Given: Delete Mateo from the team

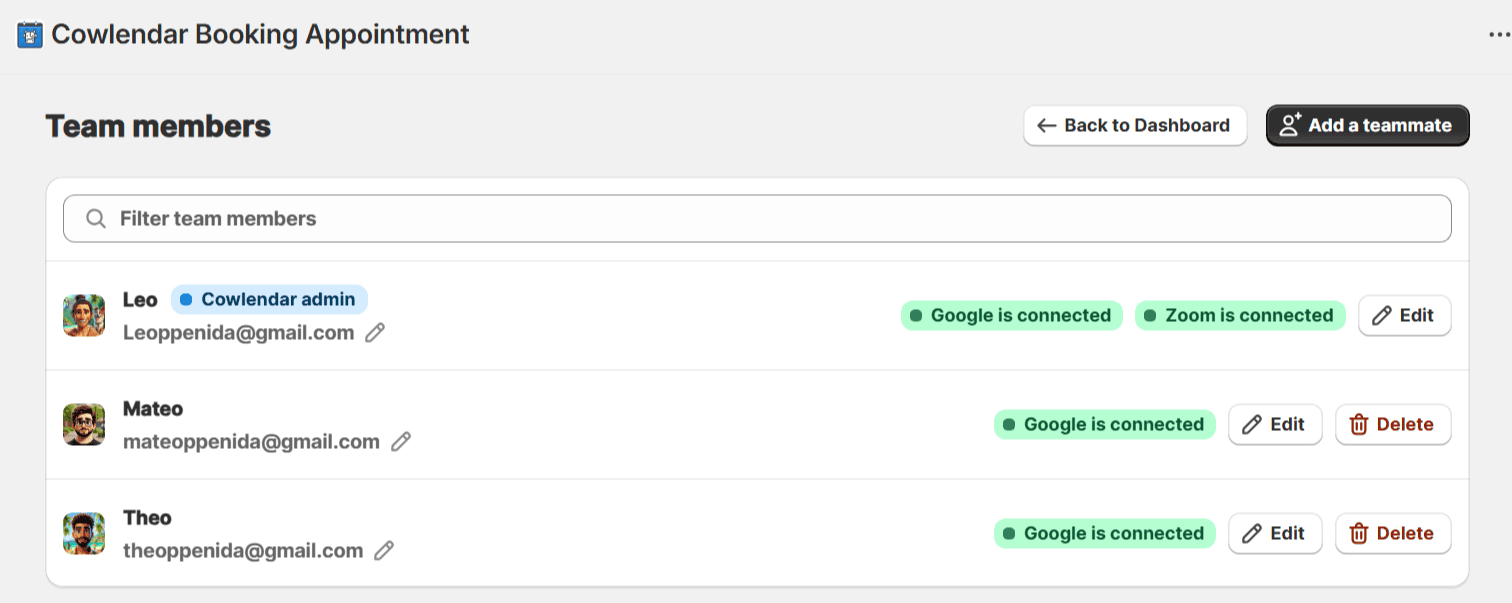Looking at the screenshot, I should coord(1393,425).
